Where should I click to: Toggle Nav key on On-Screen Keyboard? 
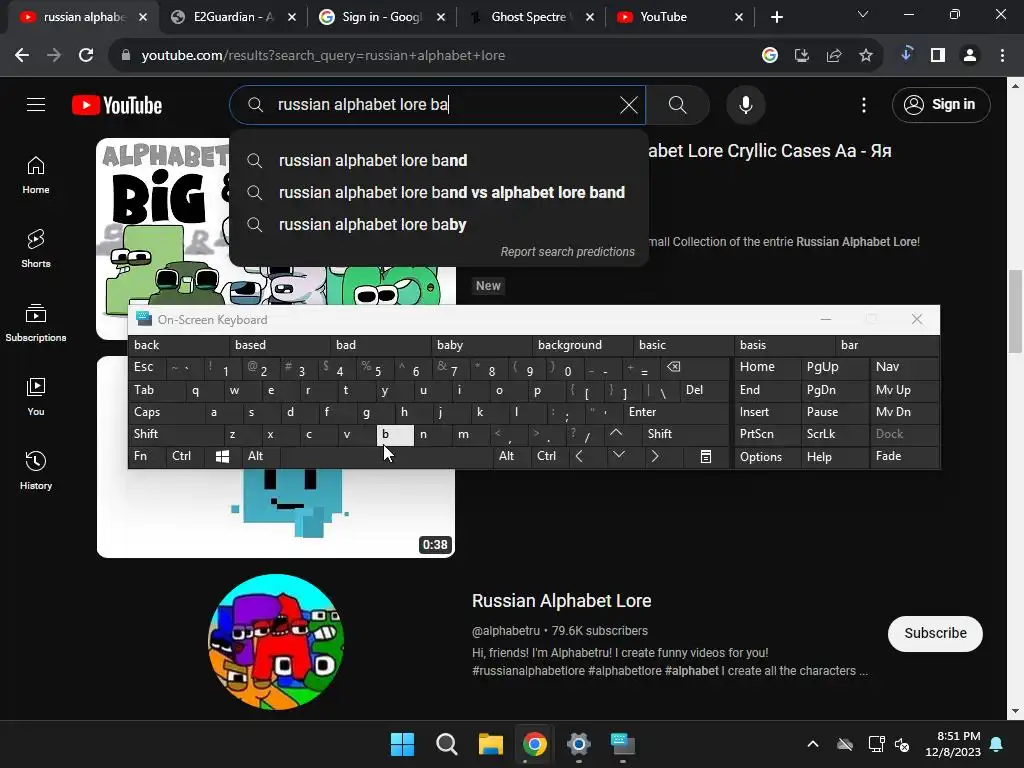(904, 367)
